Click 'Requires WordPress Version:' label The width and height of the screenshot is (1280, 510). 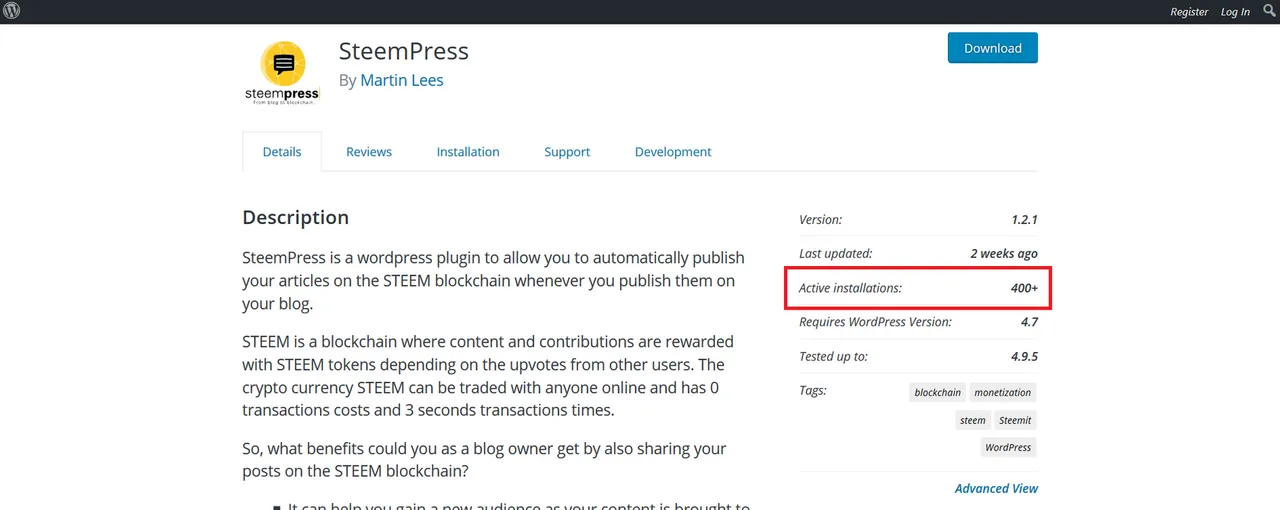click(875, 322)
